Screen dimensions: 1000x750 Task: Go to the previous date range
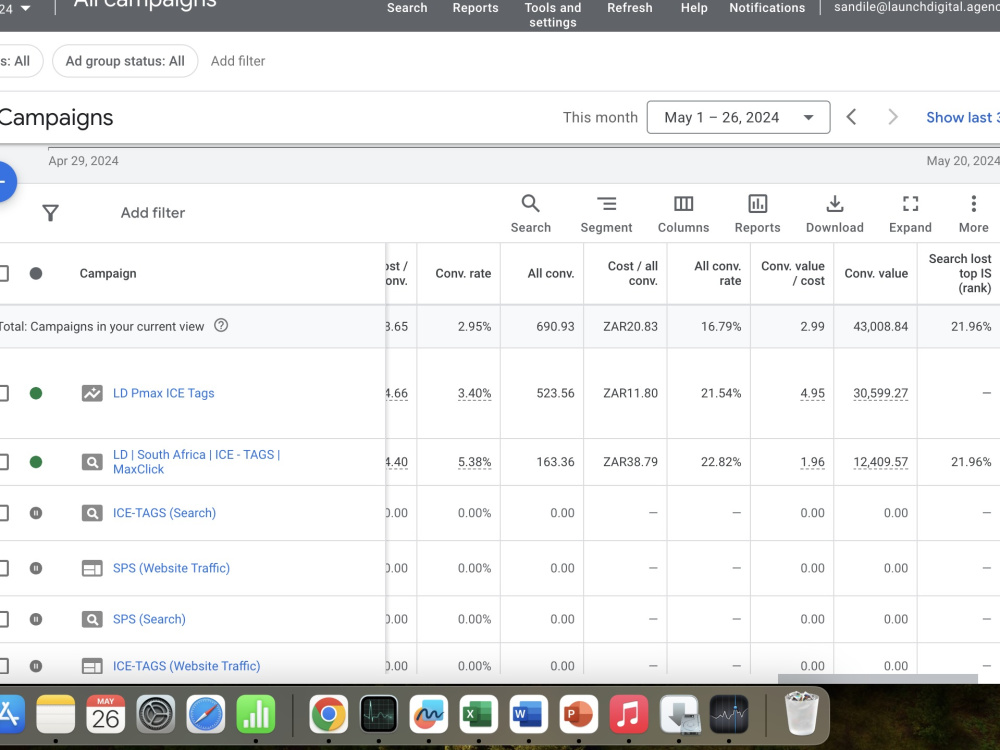coord(851,117)
